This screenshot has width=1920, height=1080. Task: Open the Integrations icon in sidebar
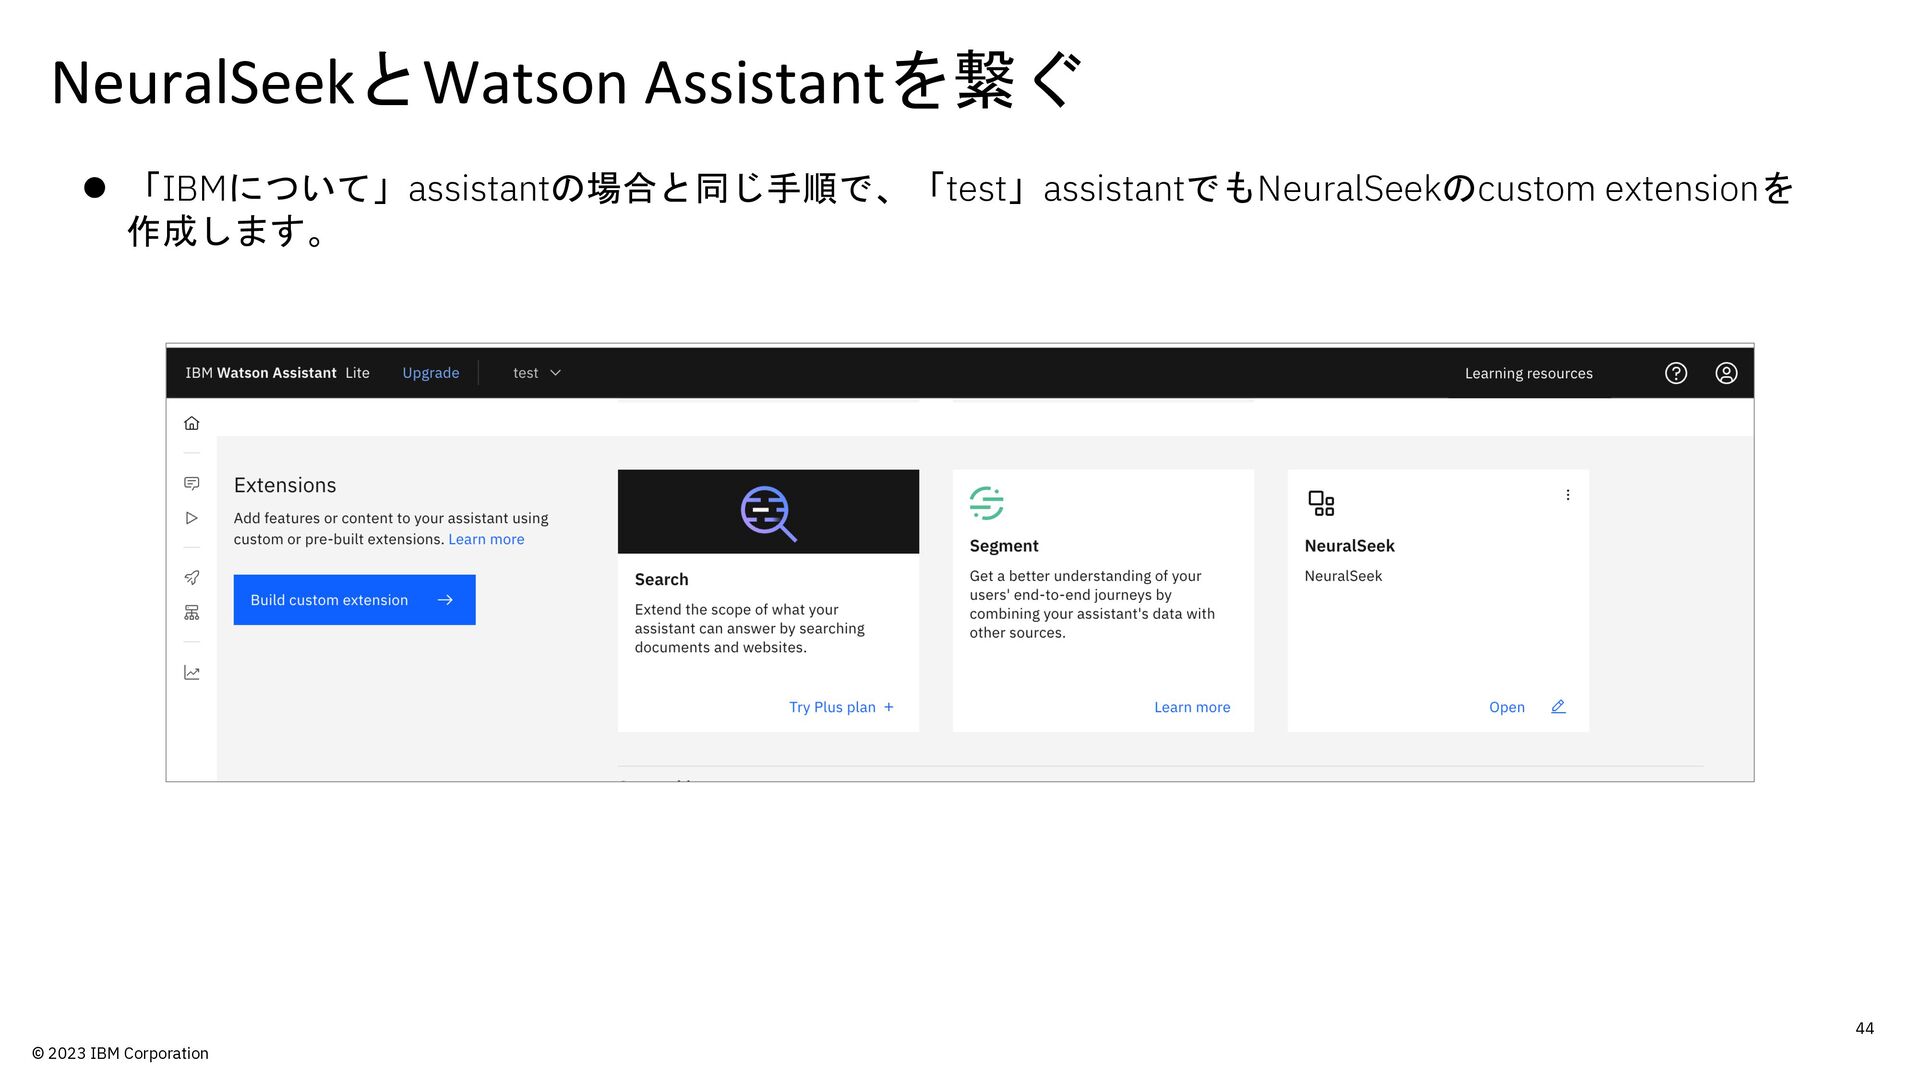(x=192, y=612)
